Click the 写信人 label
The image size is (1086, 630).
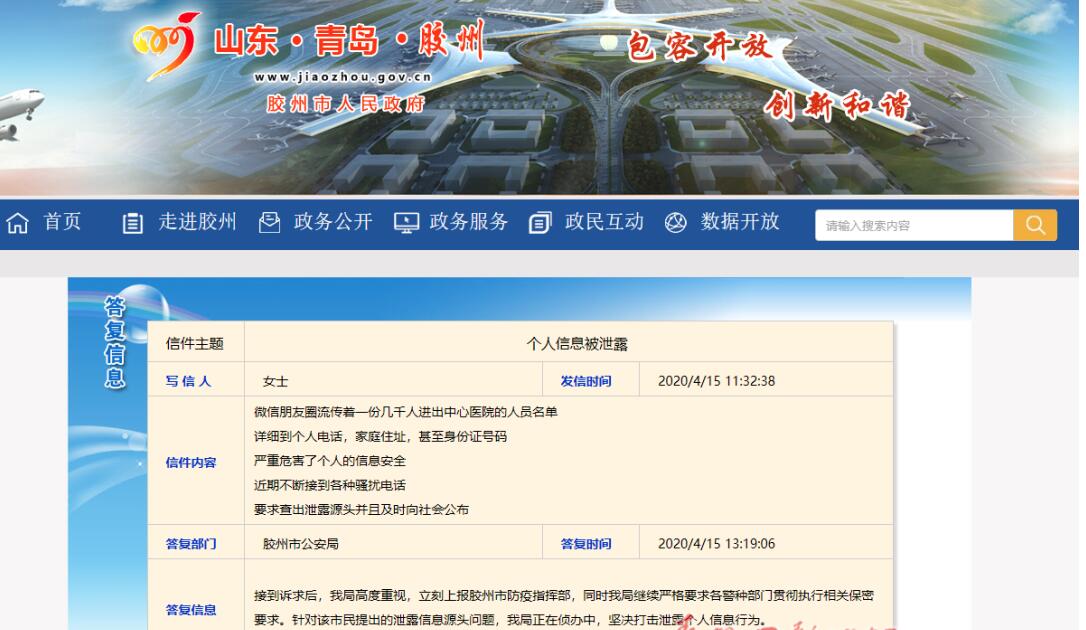[x=188, y=381]
